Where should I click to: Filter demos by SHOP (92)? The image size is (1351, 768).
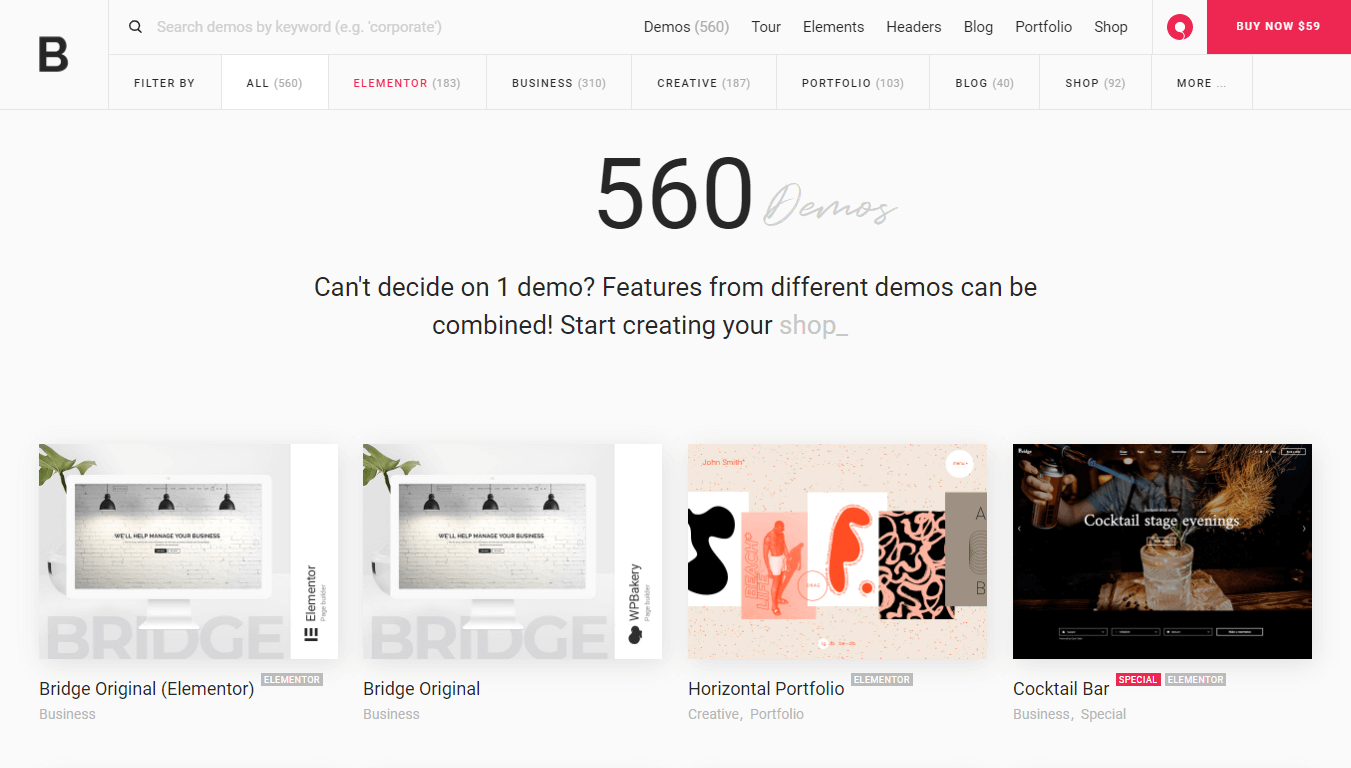[x=1095, y=83]
